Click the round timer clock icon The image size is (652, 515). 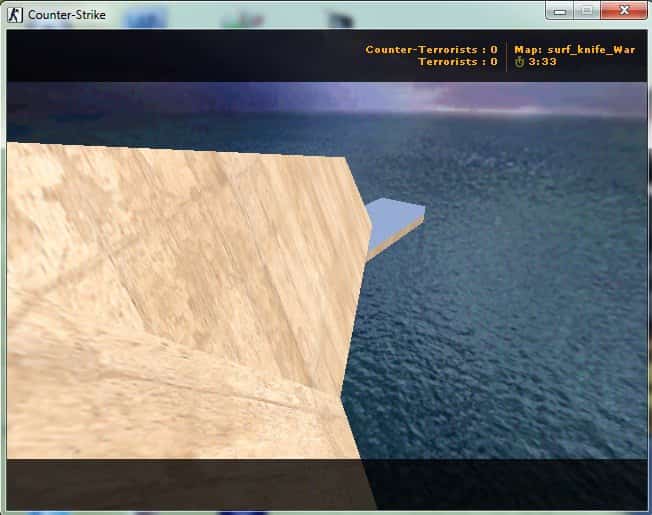(519, 62)
